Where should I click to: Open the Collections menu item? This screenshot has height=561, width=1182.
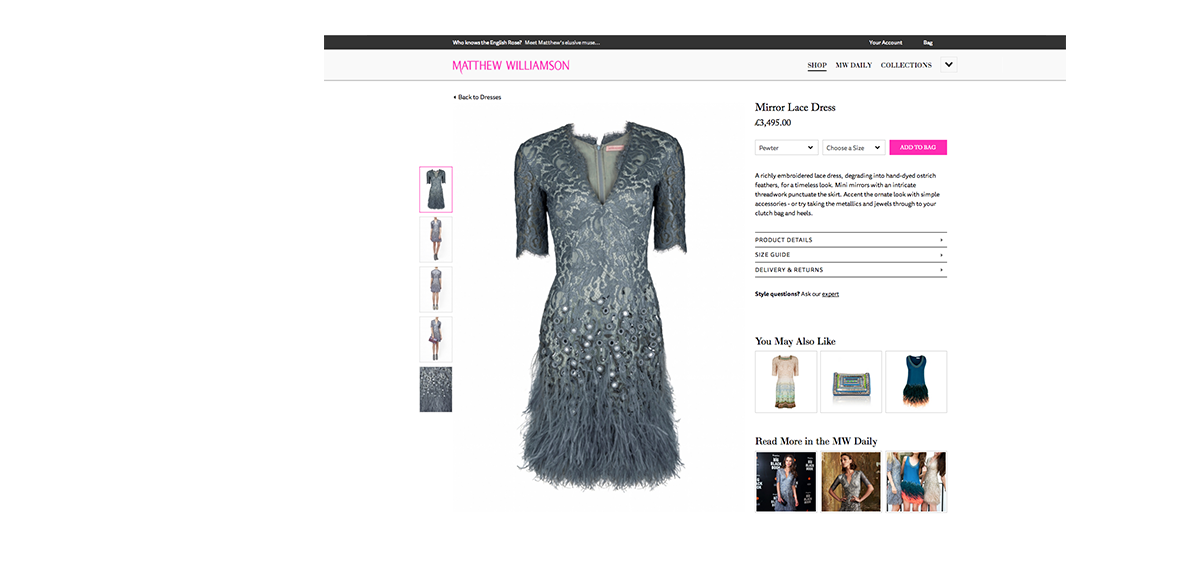click(906, 66)
